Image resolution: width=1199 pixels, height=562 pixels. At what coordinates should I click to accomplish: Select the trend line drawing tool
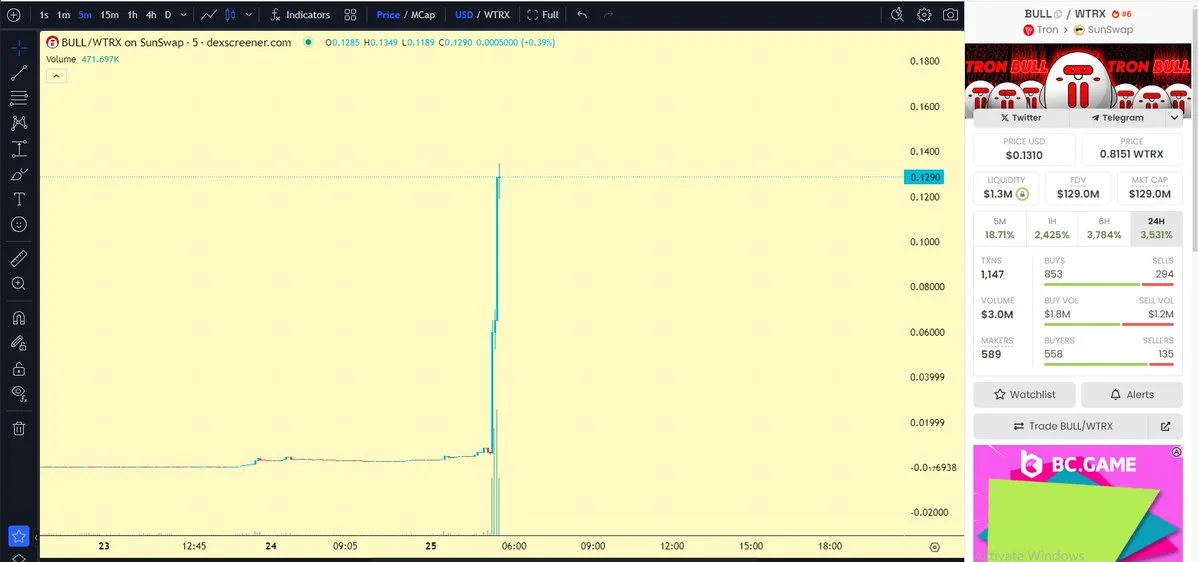tap(19, 73)
